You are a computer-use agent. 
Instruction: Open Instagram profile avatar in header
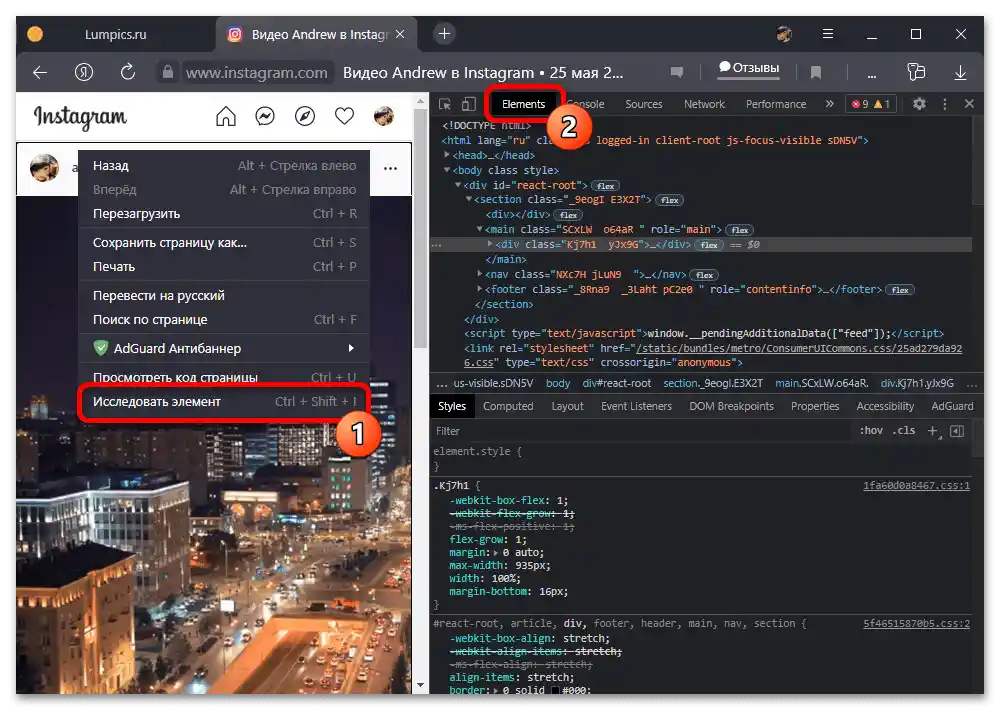point(383,116)
